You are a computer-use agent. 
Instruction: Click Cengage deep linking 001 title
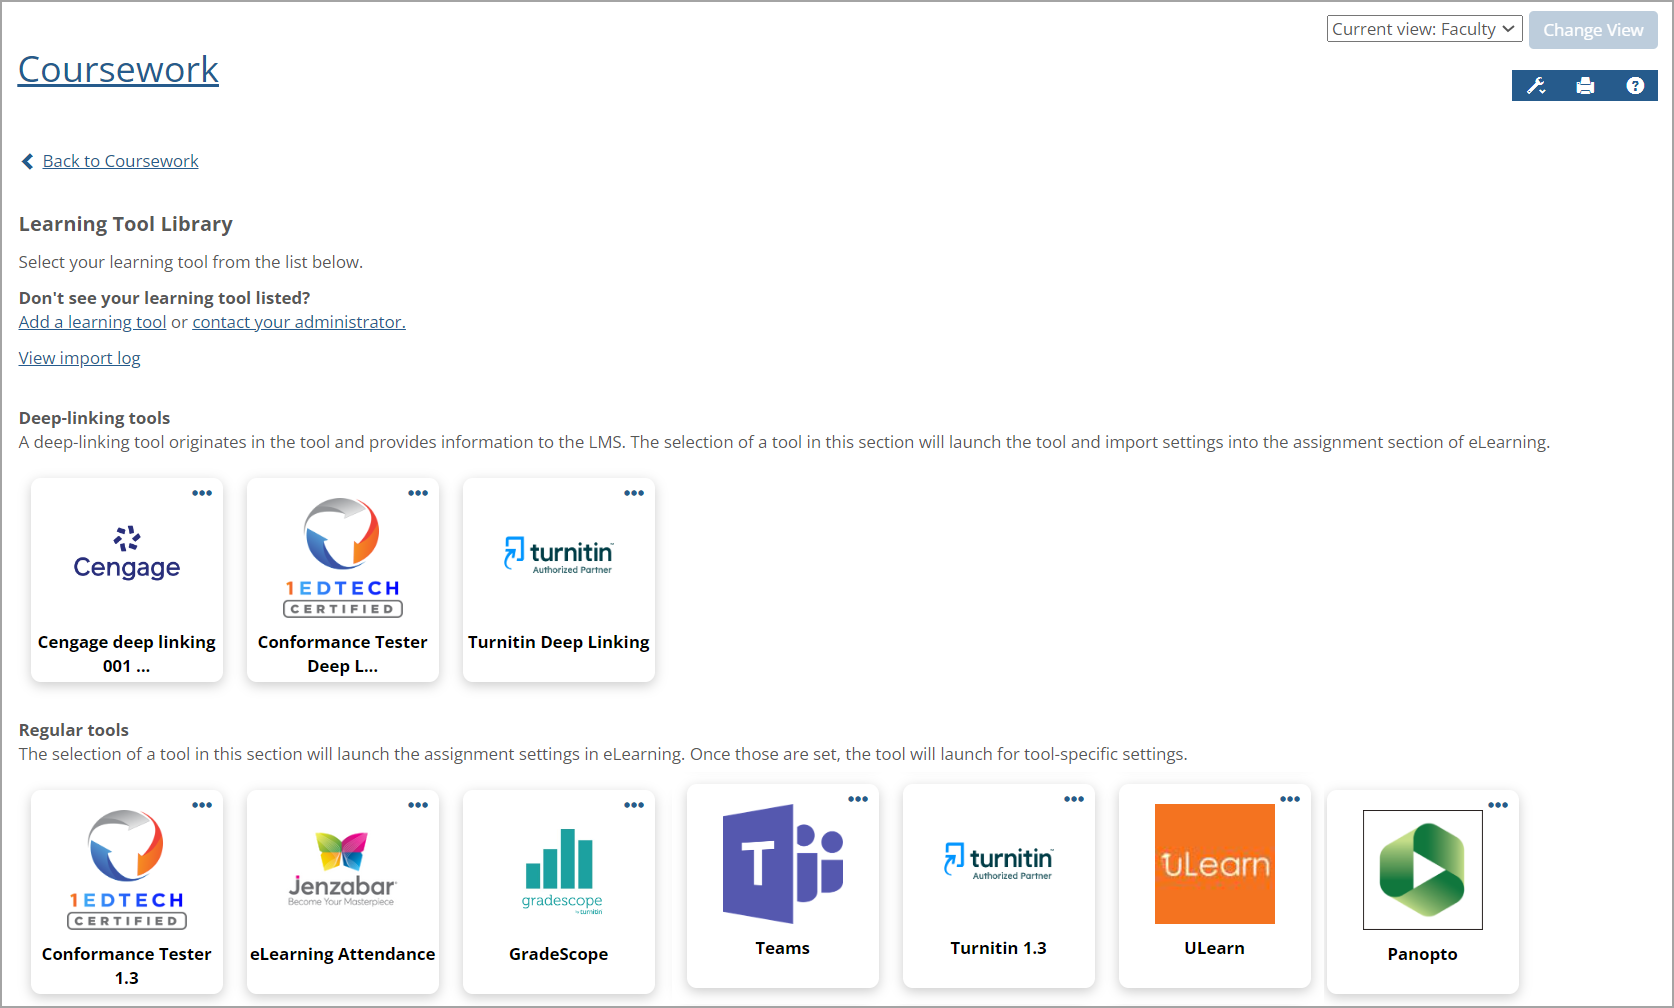pyautogui.click(x=127, y=654)
